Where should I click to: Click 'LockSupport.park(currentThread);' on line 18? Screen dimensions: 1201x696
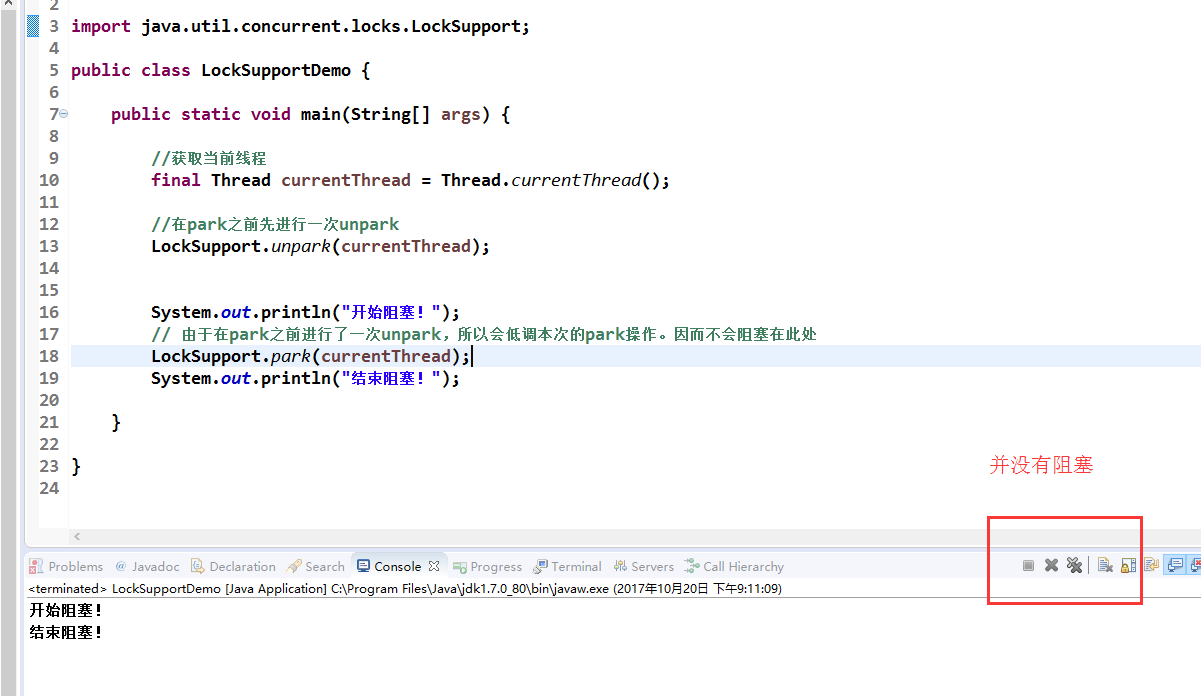point(311,356)
